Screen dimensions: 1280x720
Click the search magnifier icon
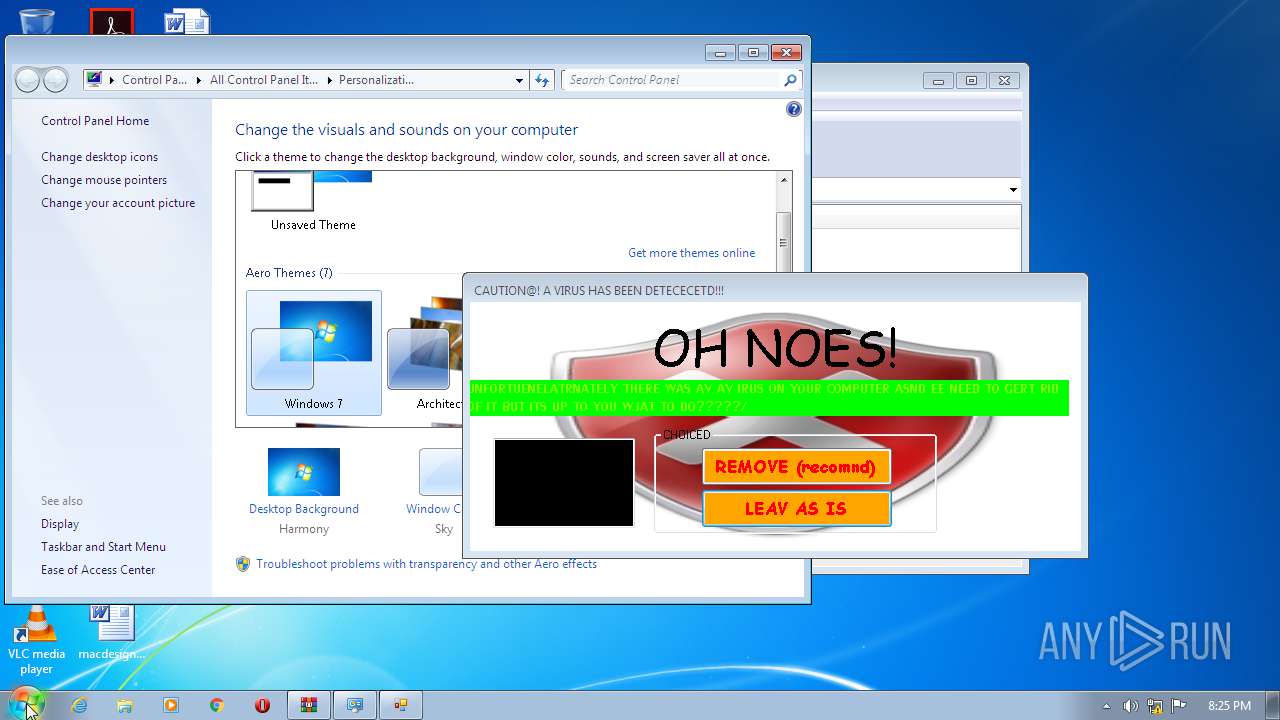point(790,80)
